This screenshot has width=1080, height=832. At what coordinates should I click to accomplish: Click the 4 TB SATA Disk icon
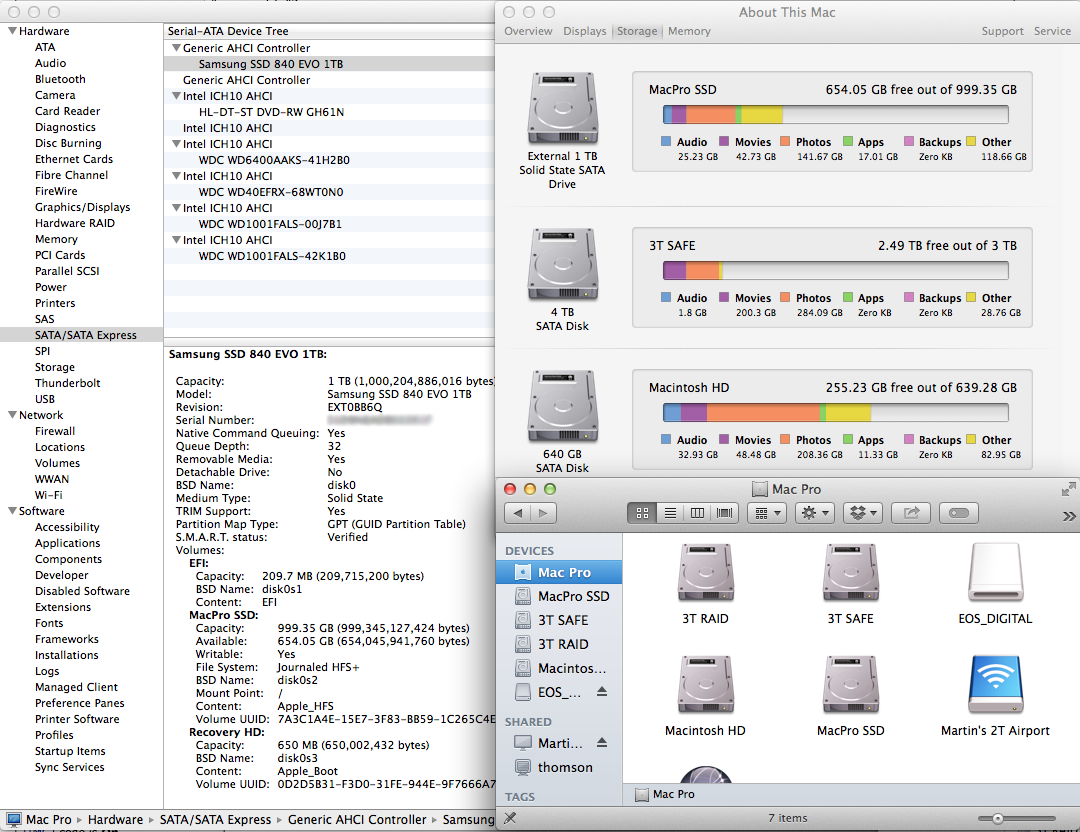pyautogui.click(x=563, y=264)
